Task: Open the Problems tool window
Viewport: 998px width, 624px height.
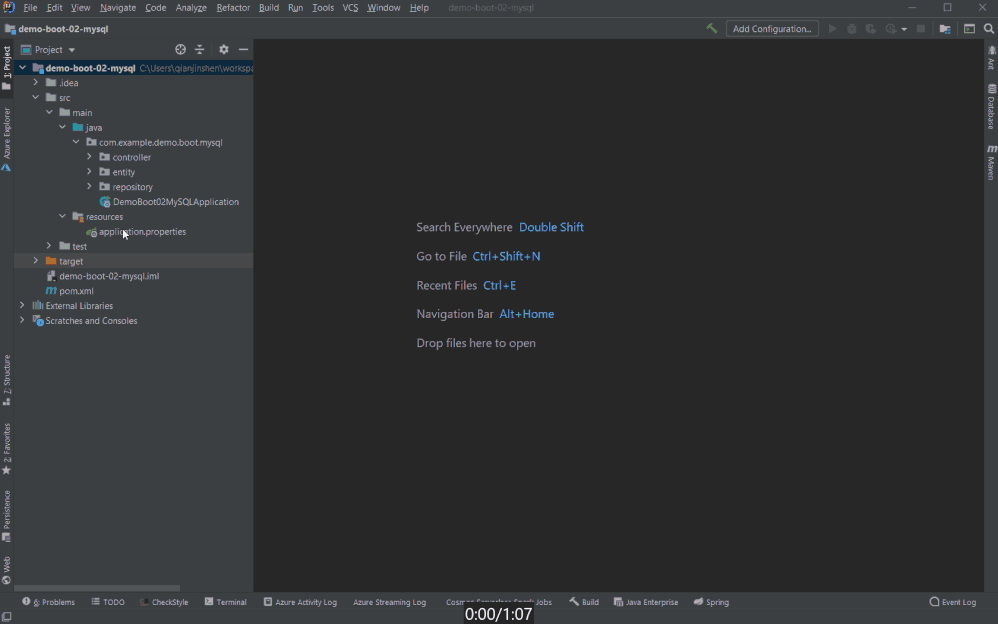Action: pos(48,602)
